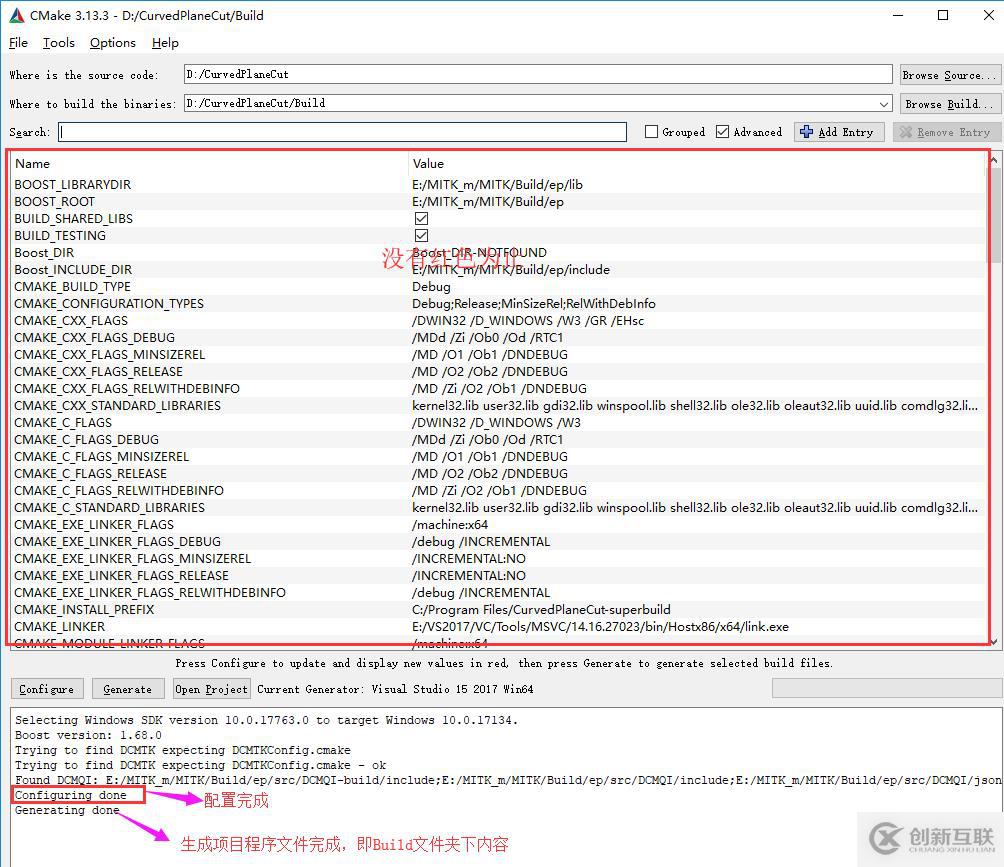Viewport: 1004px width, 867px height.
Task: Uncheck the BUILD_TESTING option
Action: click(x=421, y=235)
